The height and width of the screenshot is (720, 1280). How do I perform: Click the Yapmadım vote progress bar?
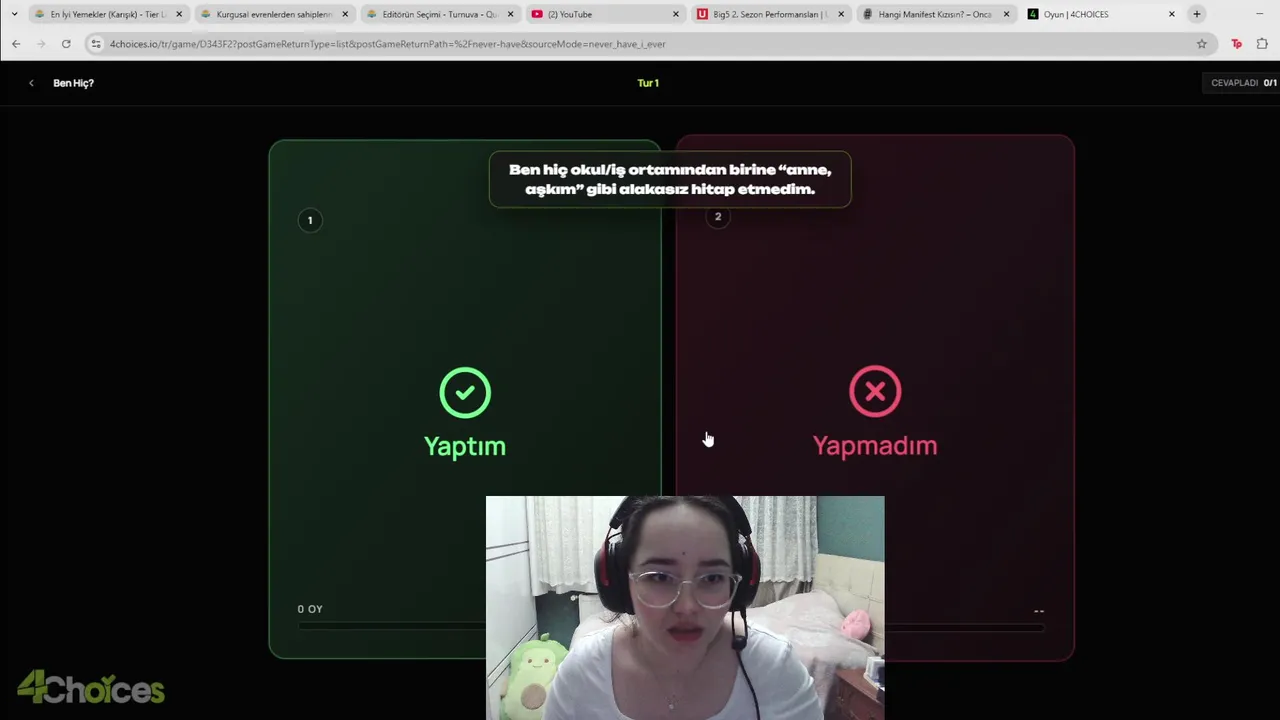point(964,628)
